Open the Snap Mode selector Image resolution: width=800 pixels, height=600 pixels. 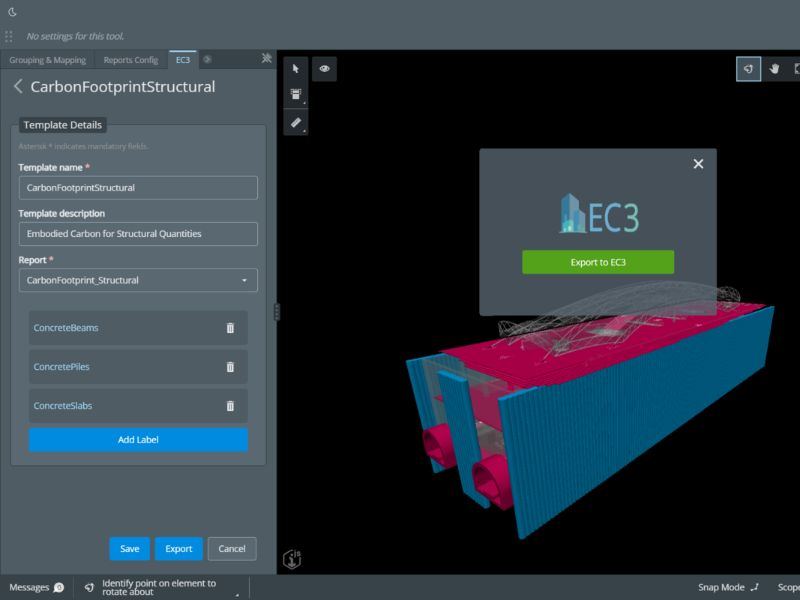coord(728,587)
